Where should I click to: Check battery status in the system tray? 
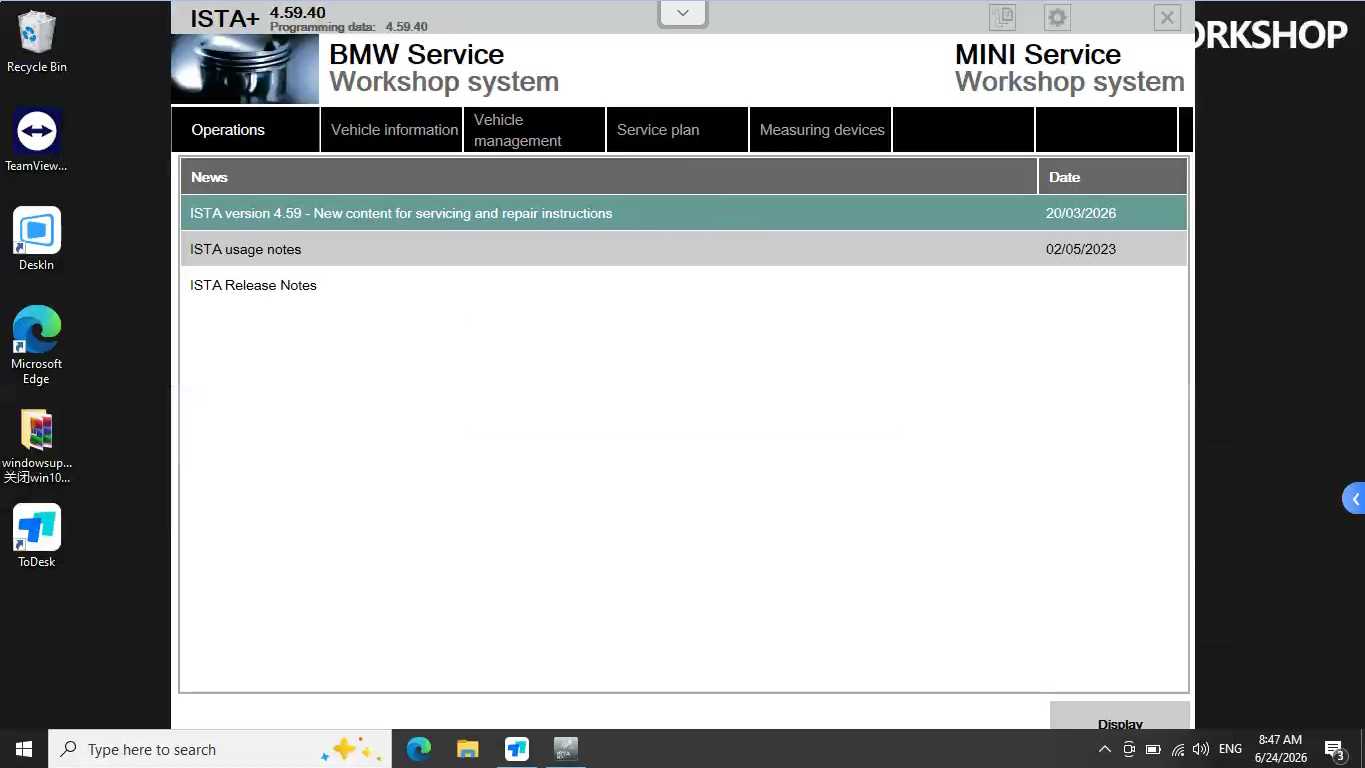[1153, 749]
